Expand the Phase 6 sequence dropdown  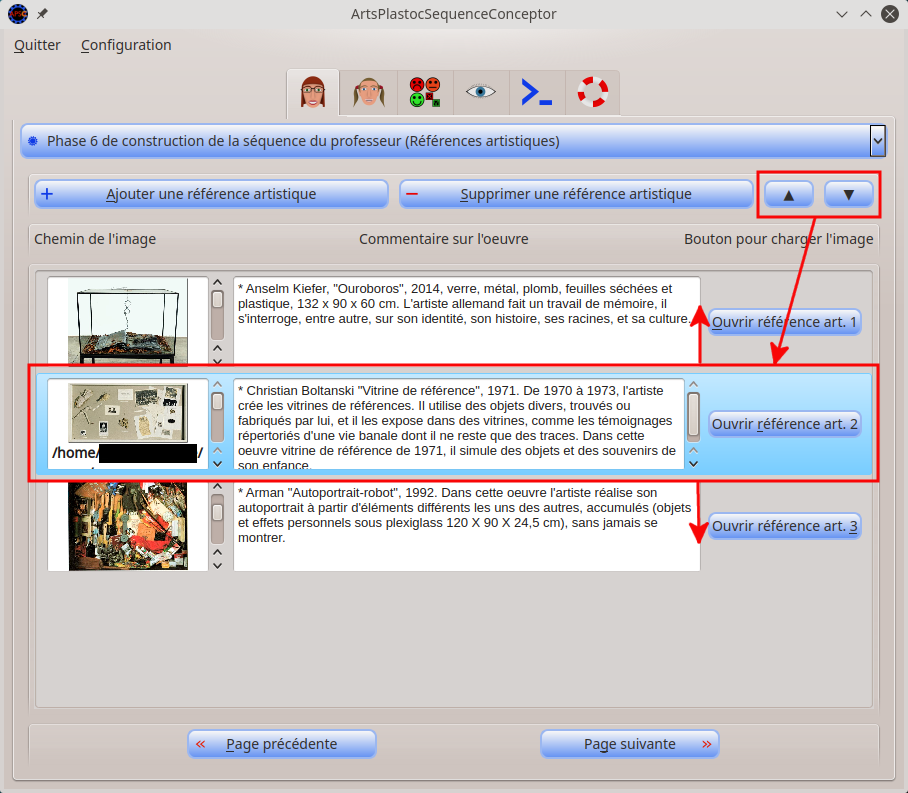[x=877, y=141]
